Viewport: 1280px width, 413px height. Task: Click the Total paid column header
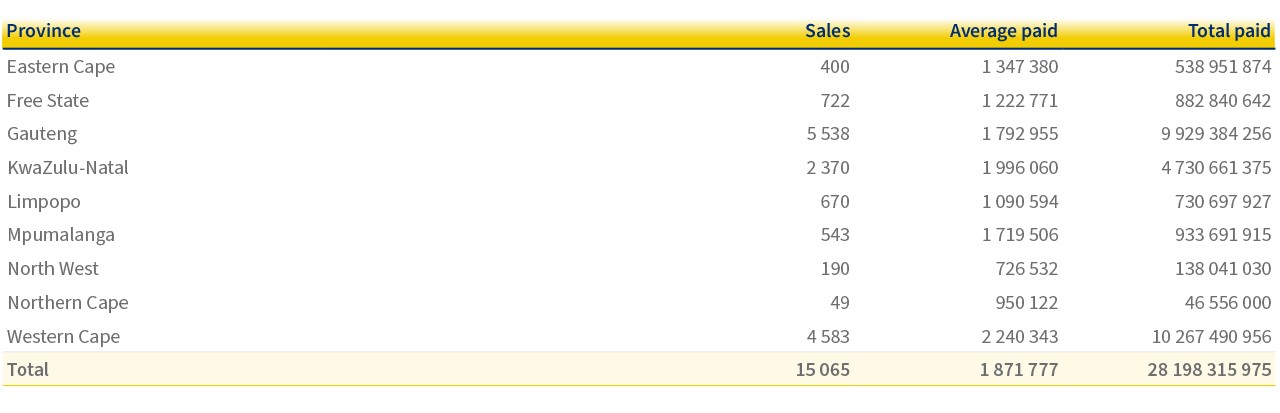pos(1229,31)
